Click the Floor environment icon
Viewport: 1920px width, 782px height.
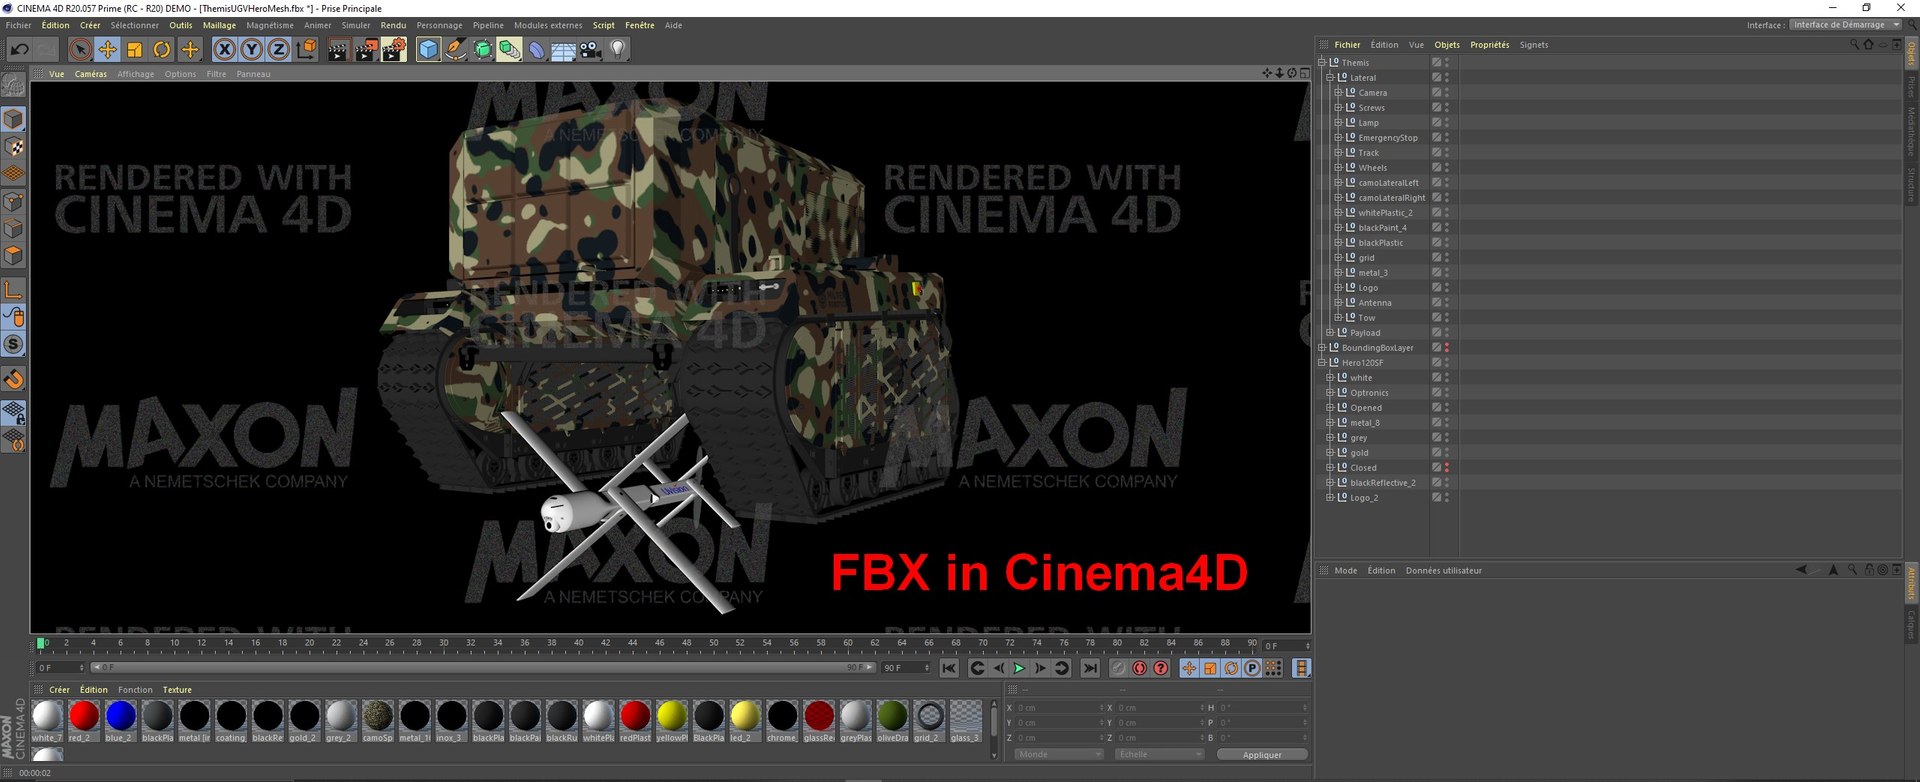click(563, 49)
